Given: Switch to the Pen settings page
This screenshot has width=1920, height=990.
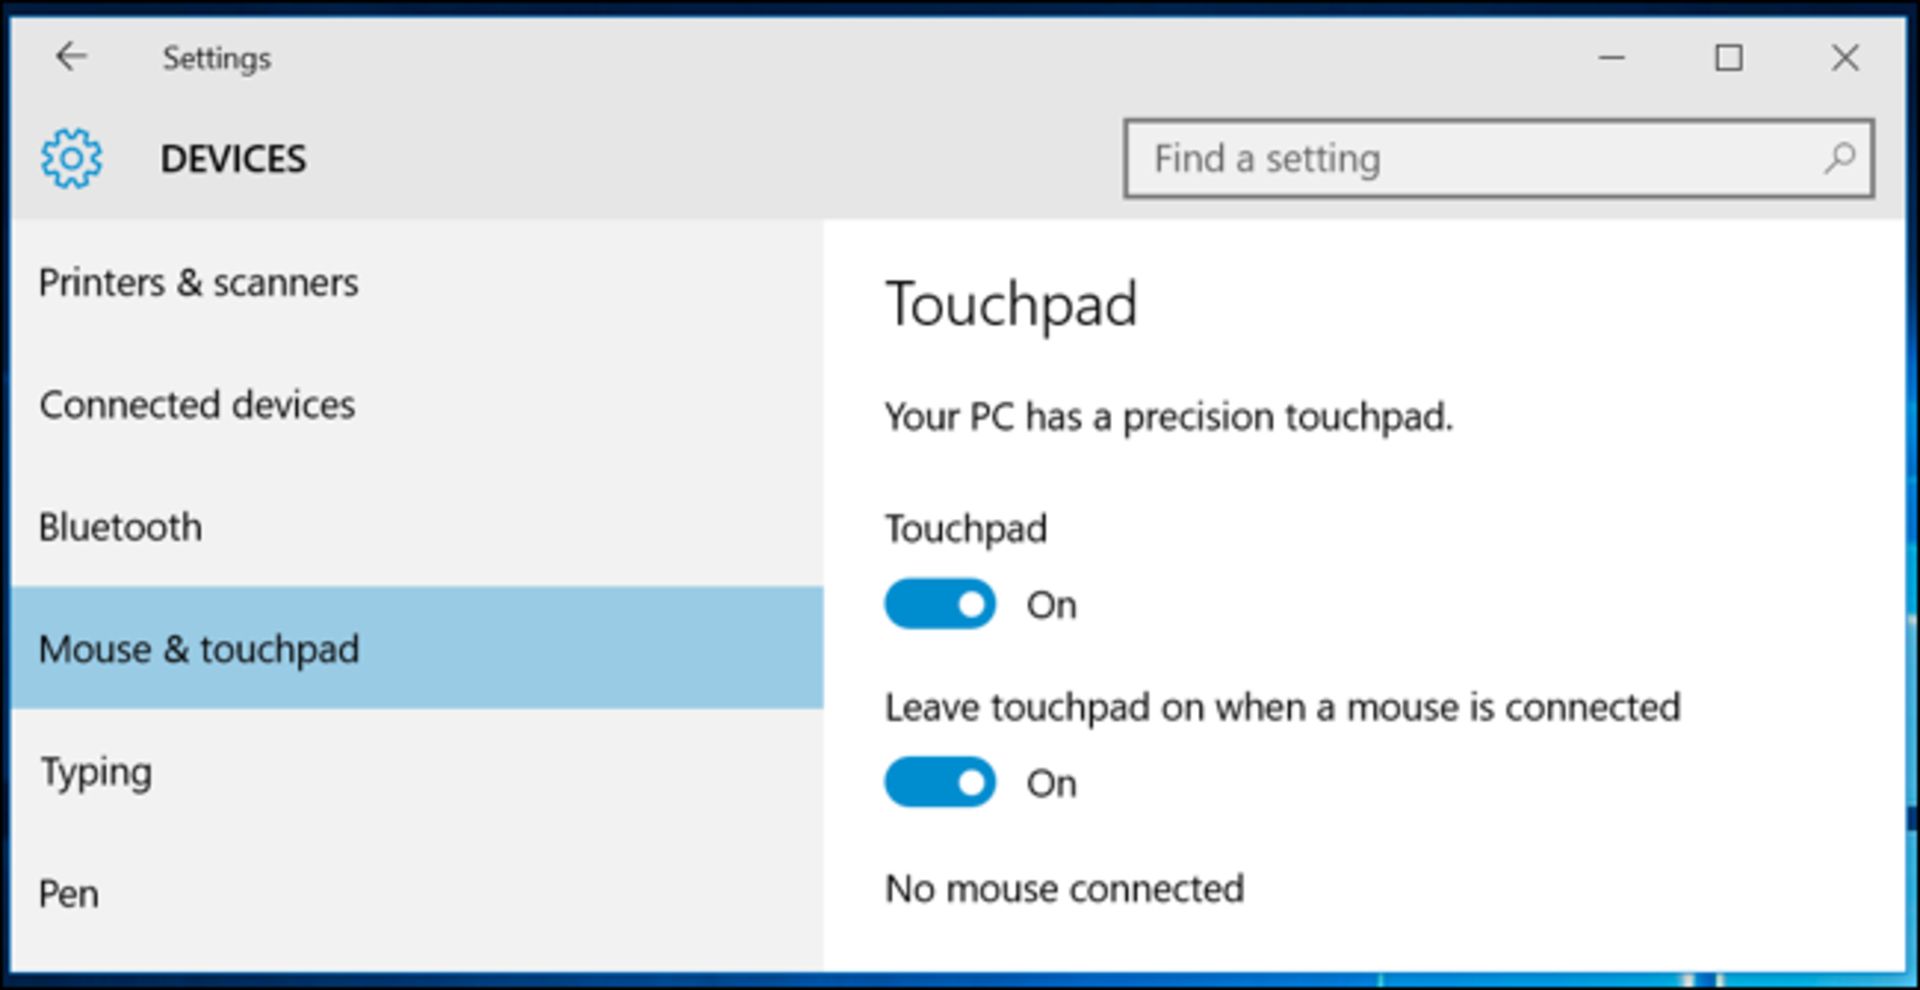Looking at the screenshot, I should coord(68,893).
